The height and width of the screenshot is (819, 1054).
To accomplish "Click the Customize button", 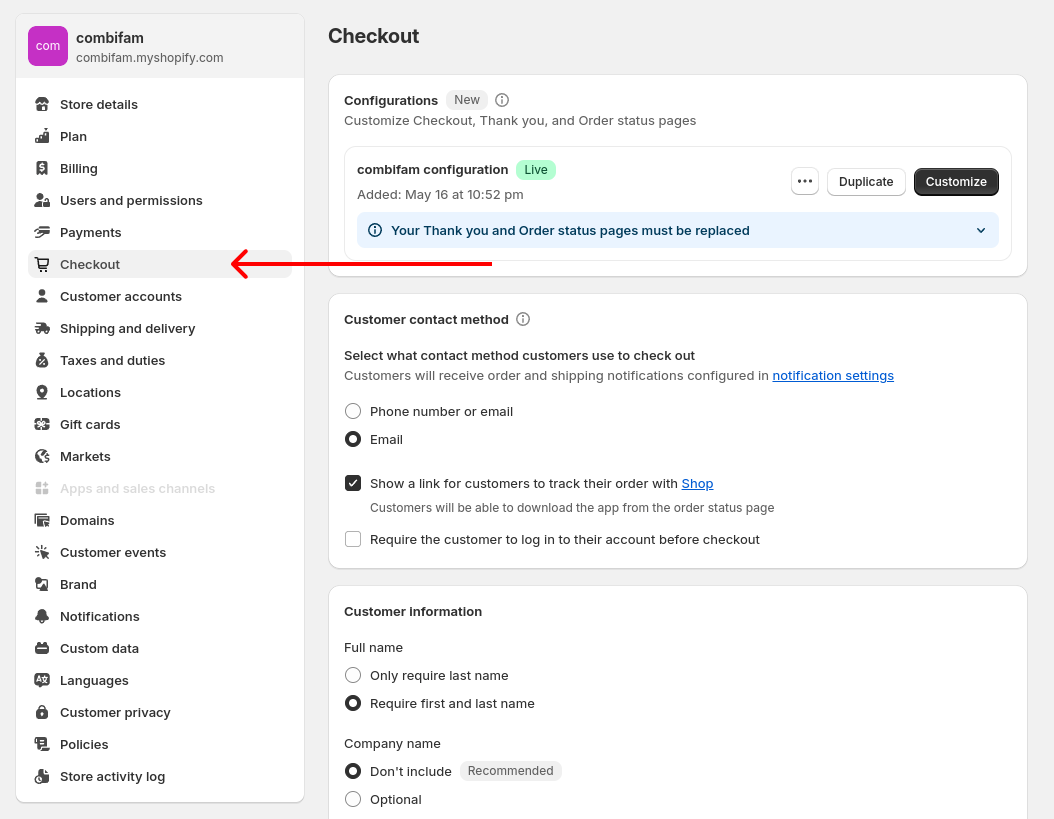I will point(956,182).
